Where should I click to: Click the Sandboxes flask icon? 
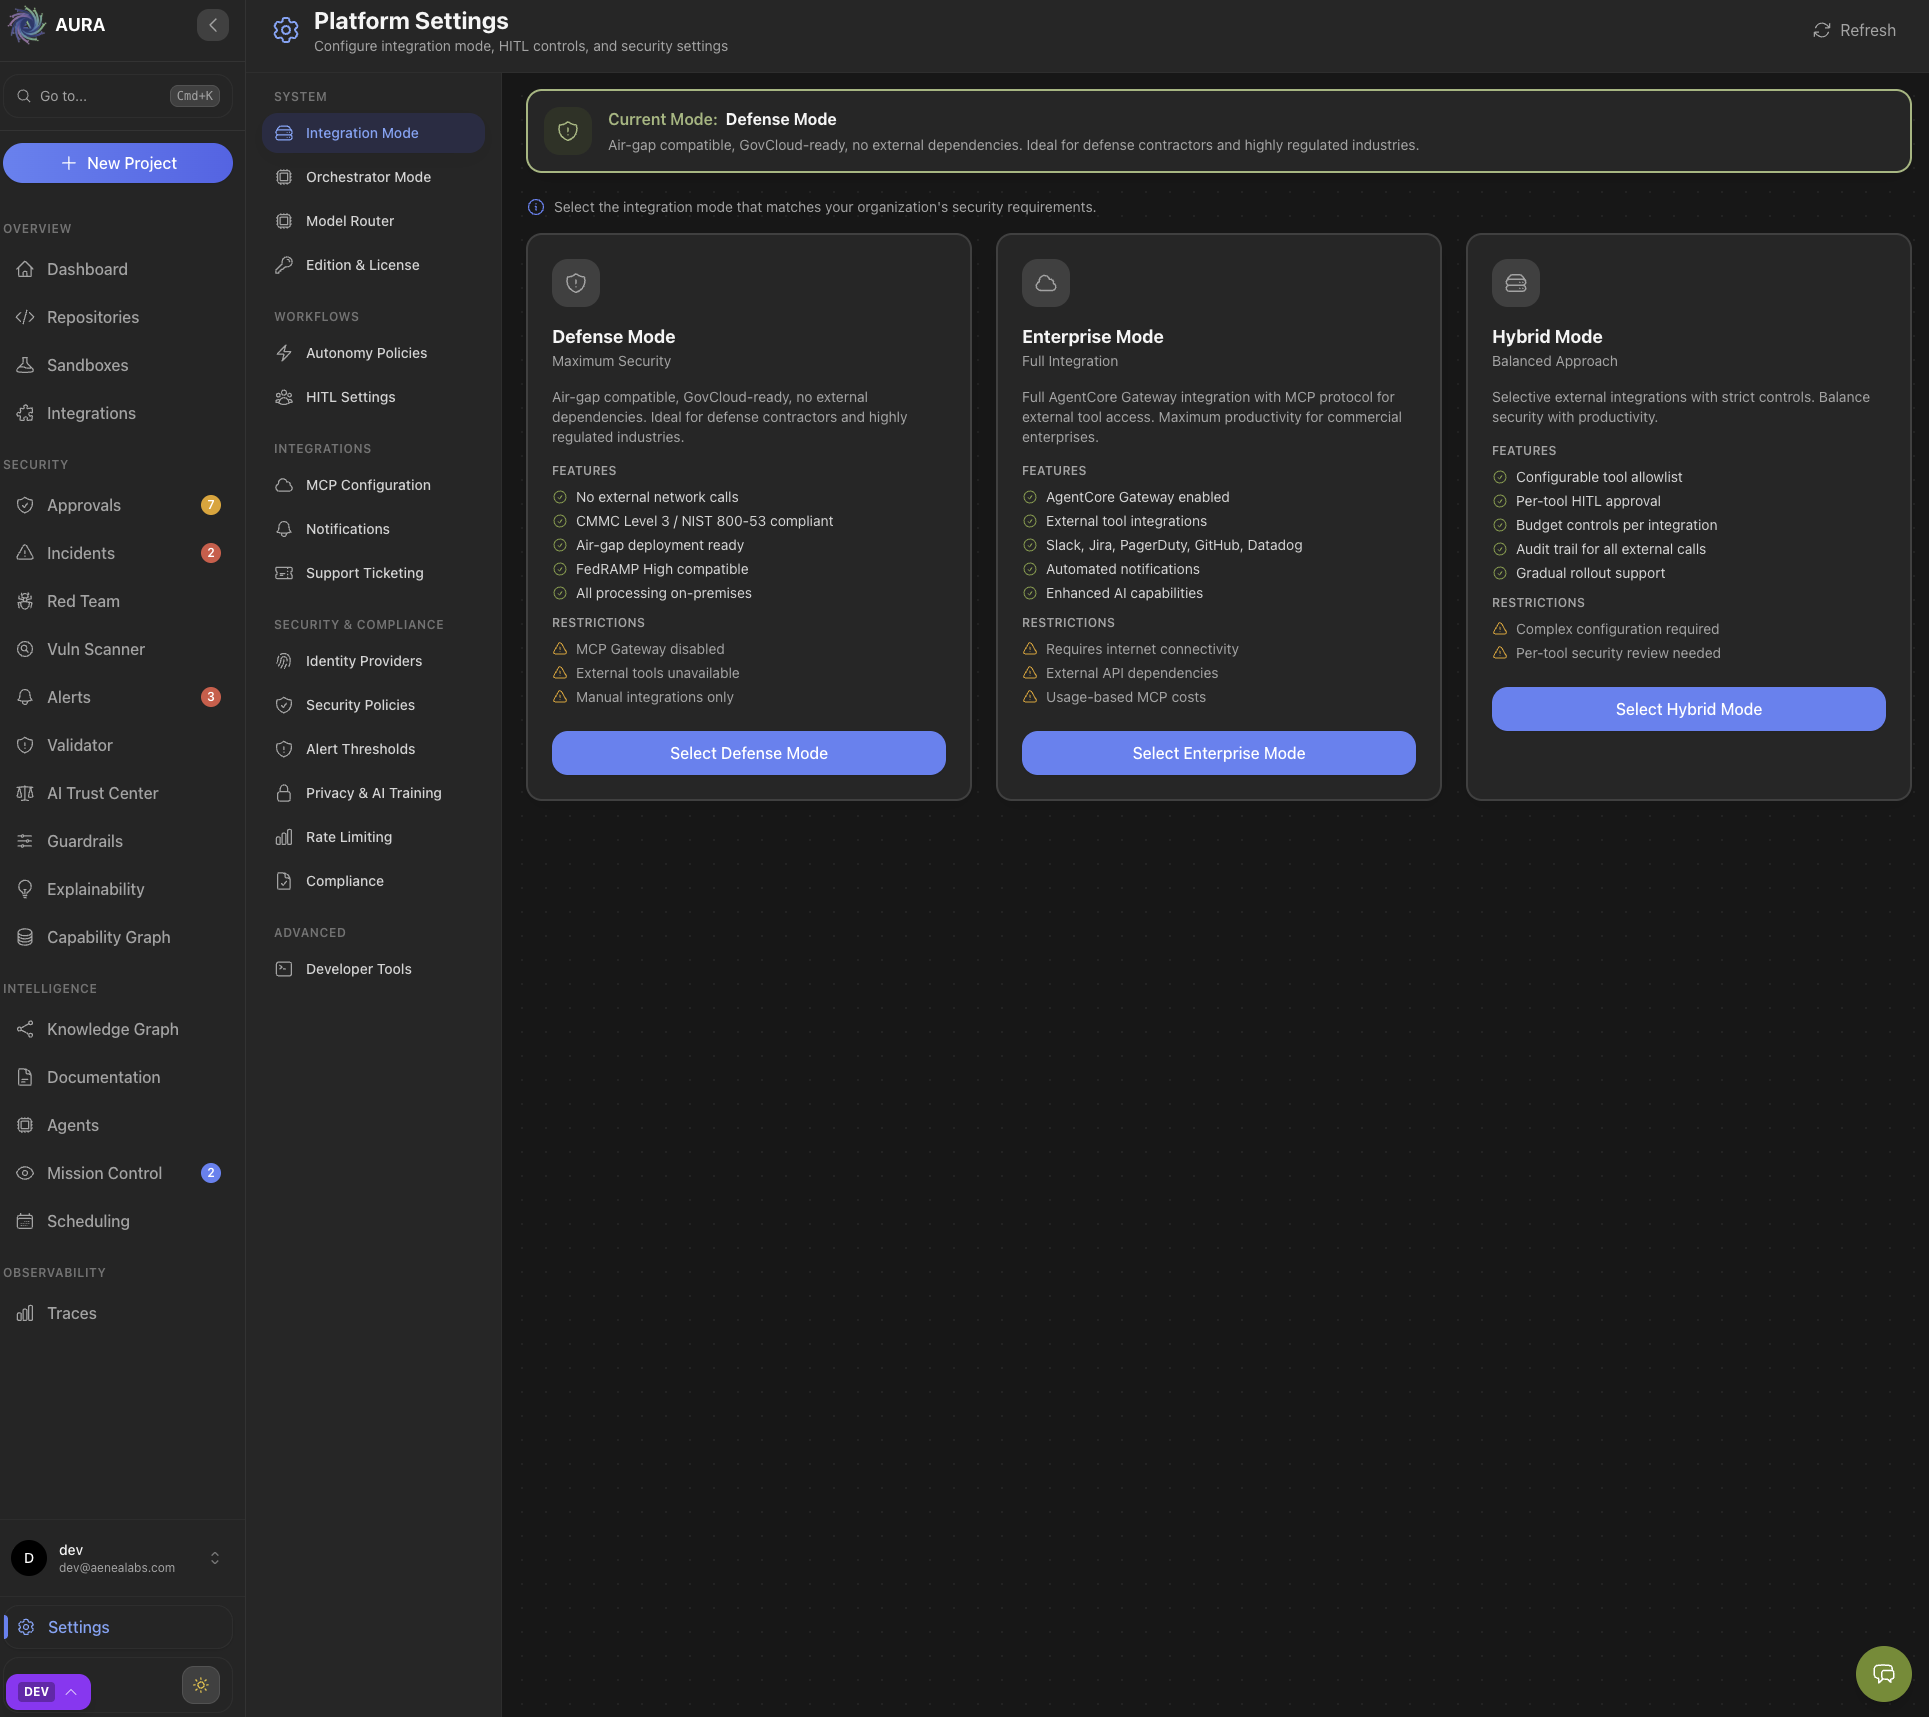point(25,365)
